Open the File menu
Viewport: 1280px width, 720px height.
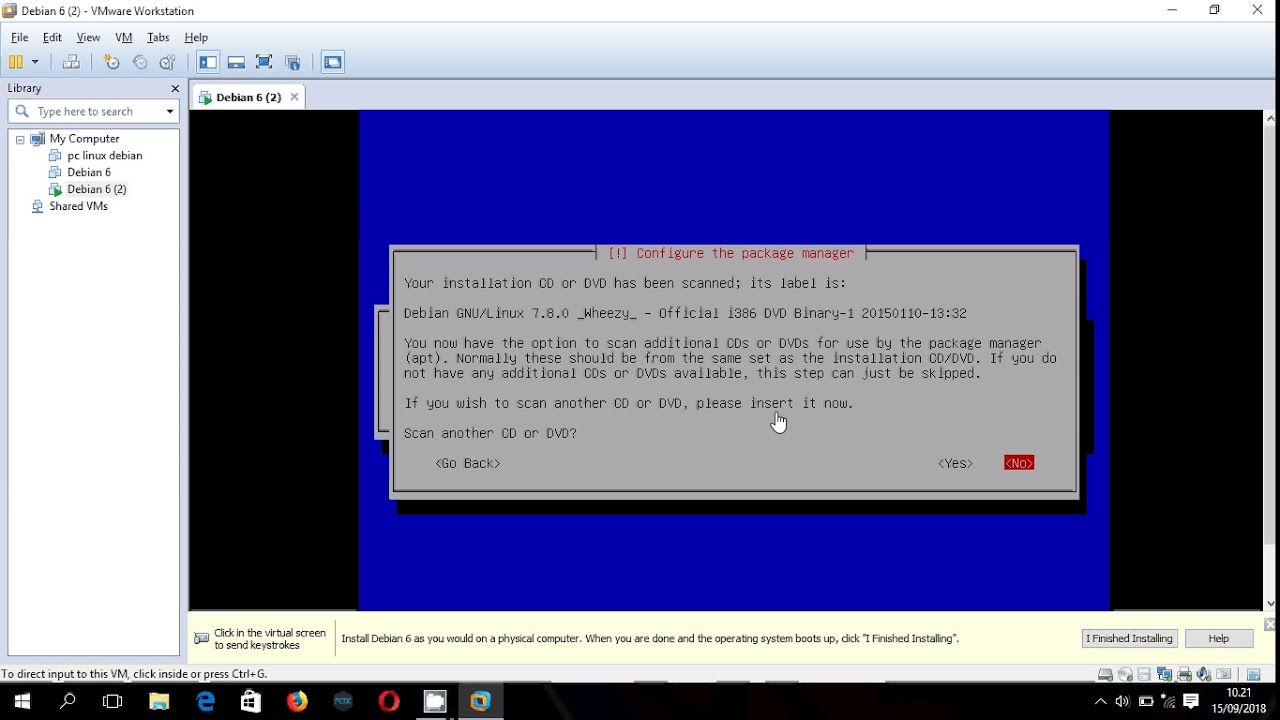(20, 37)
